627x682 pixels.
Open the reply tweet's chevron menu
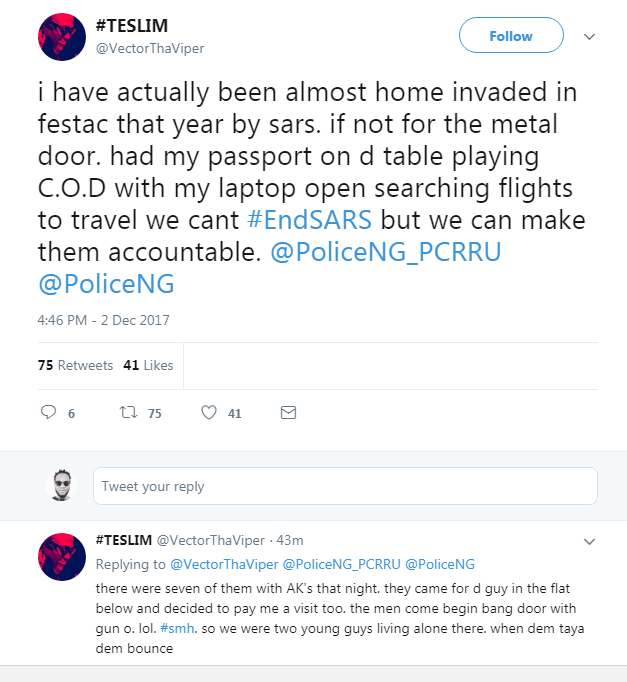(x=589, y=540)
